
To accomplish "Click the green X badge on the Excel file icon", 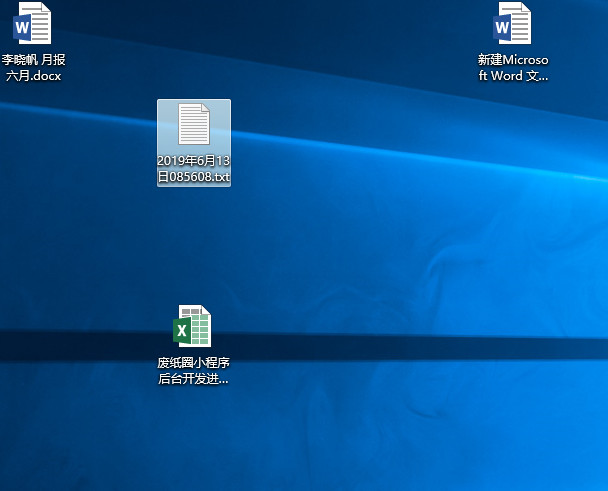I will [184, 331].
